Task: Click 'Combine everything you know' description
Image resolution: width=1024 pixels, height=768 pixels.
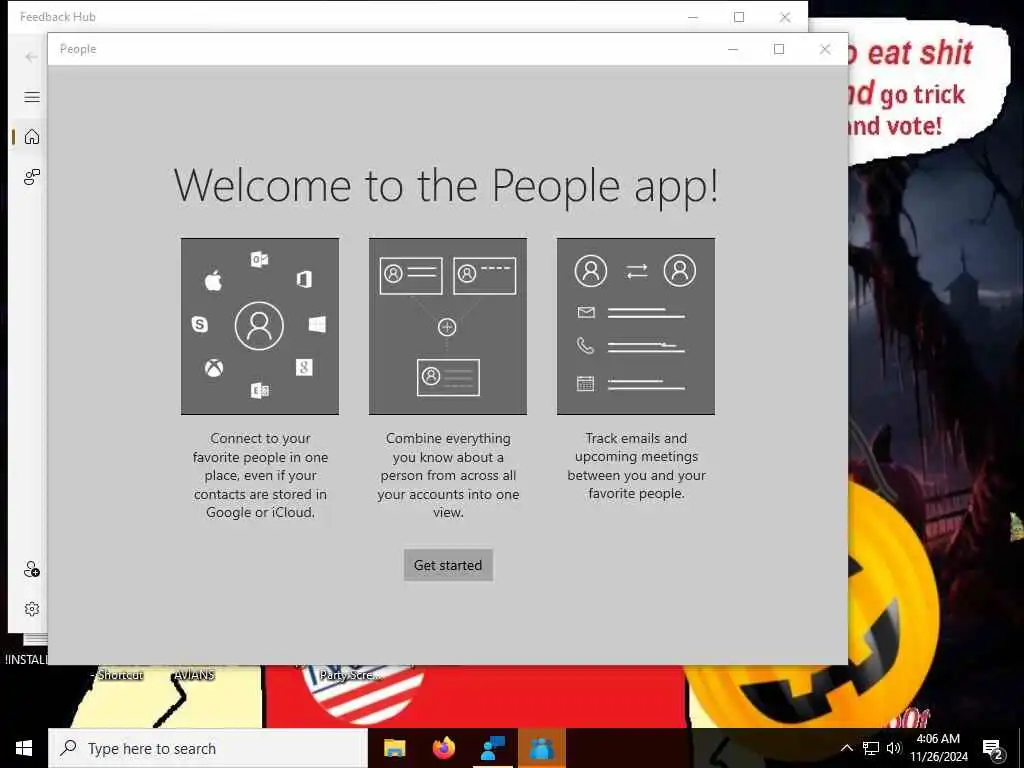Action: coord(448,475)
